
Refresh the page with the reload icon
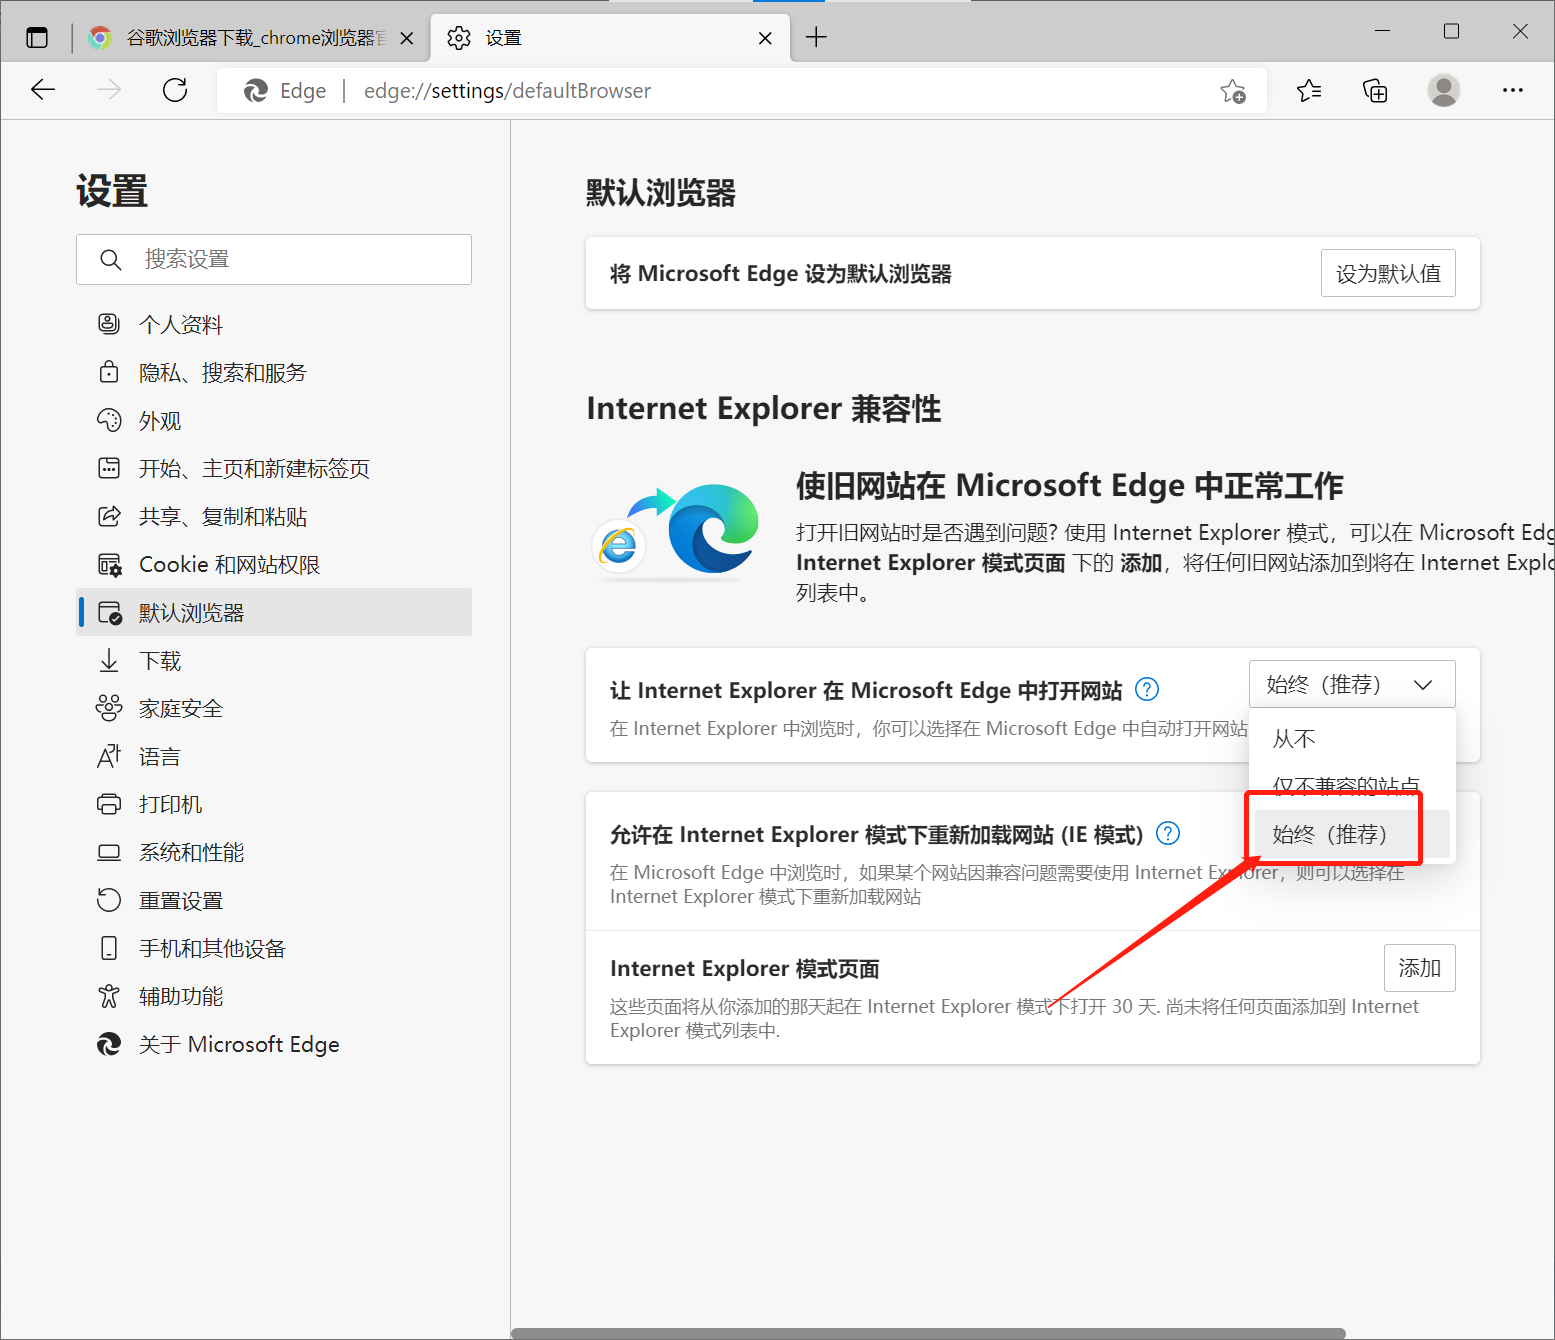tap(175, 90)
